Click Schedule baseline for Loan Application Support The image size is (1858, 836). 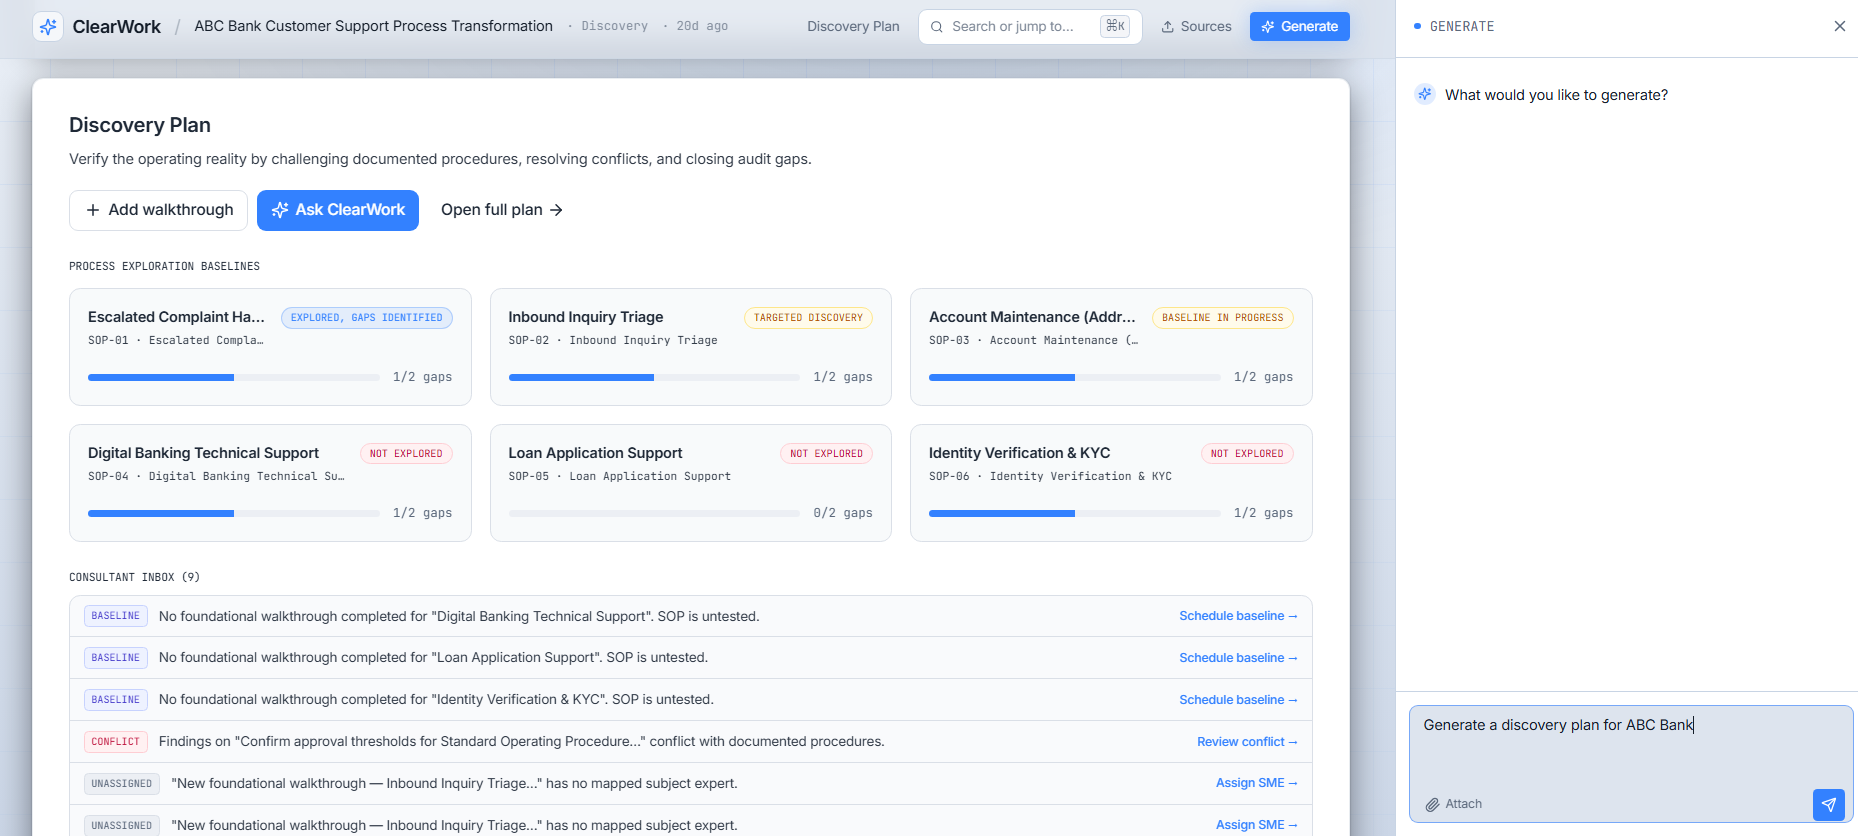point(1238,658)
